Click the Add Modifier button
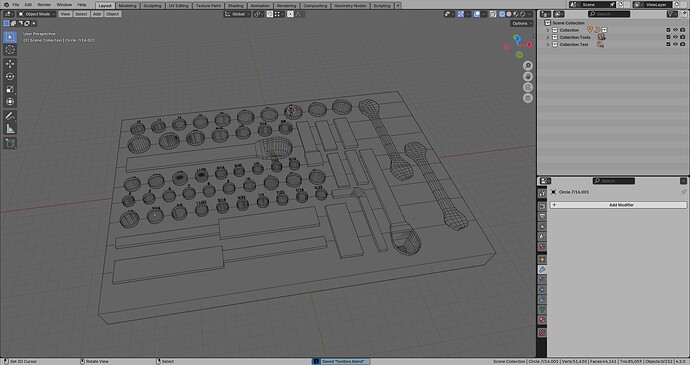690x365 pixels. click(618, 205)
